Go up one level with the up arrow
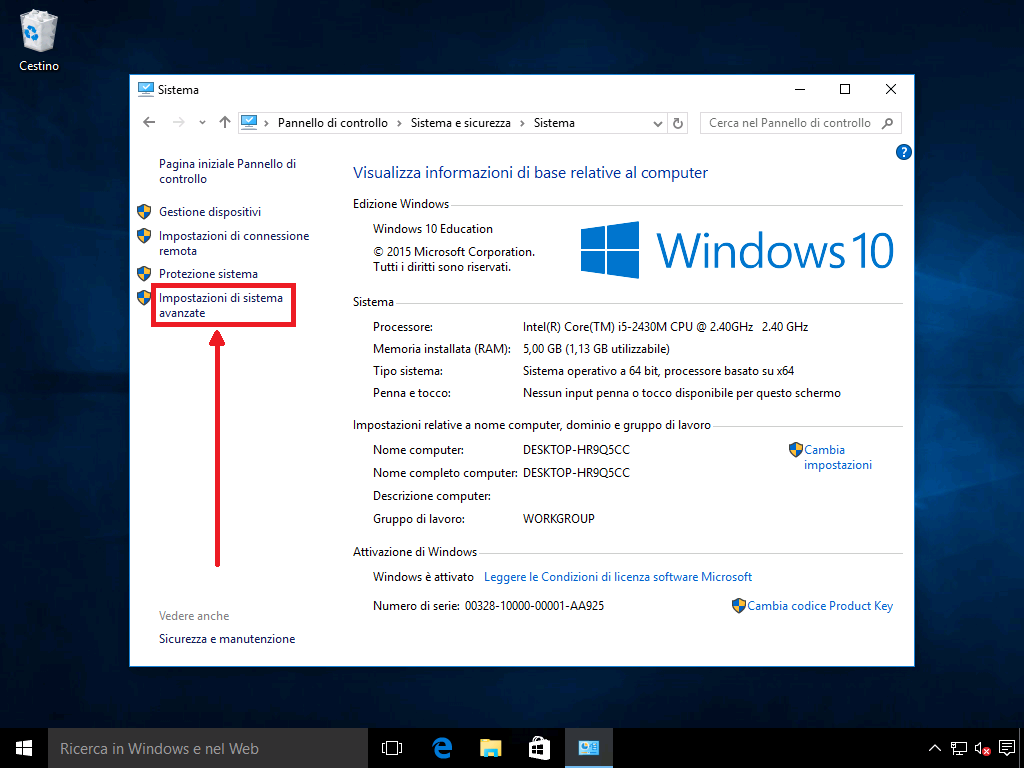The image size is (1024, 768). pos(225,122)
